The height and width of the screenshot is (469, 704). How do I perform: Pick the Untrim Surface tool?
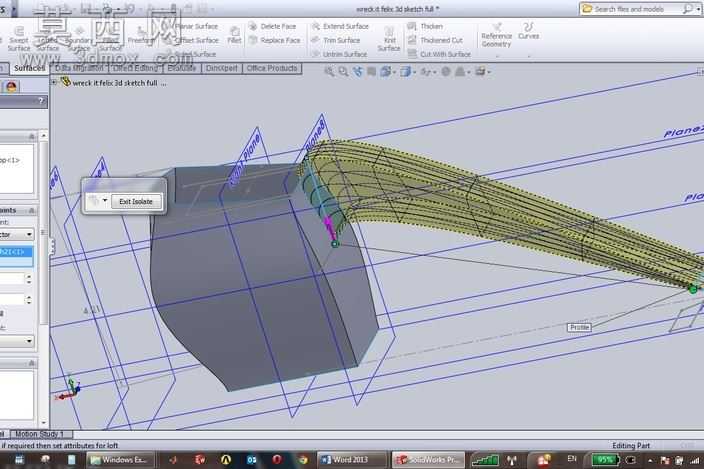pos(339,54)
